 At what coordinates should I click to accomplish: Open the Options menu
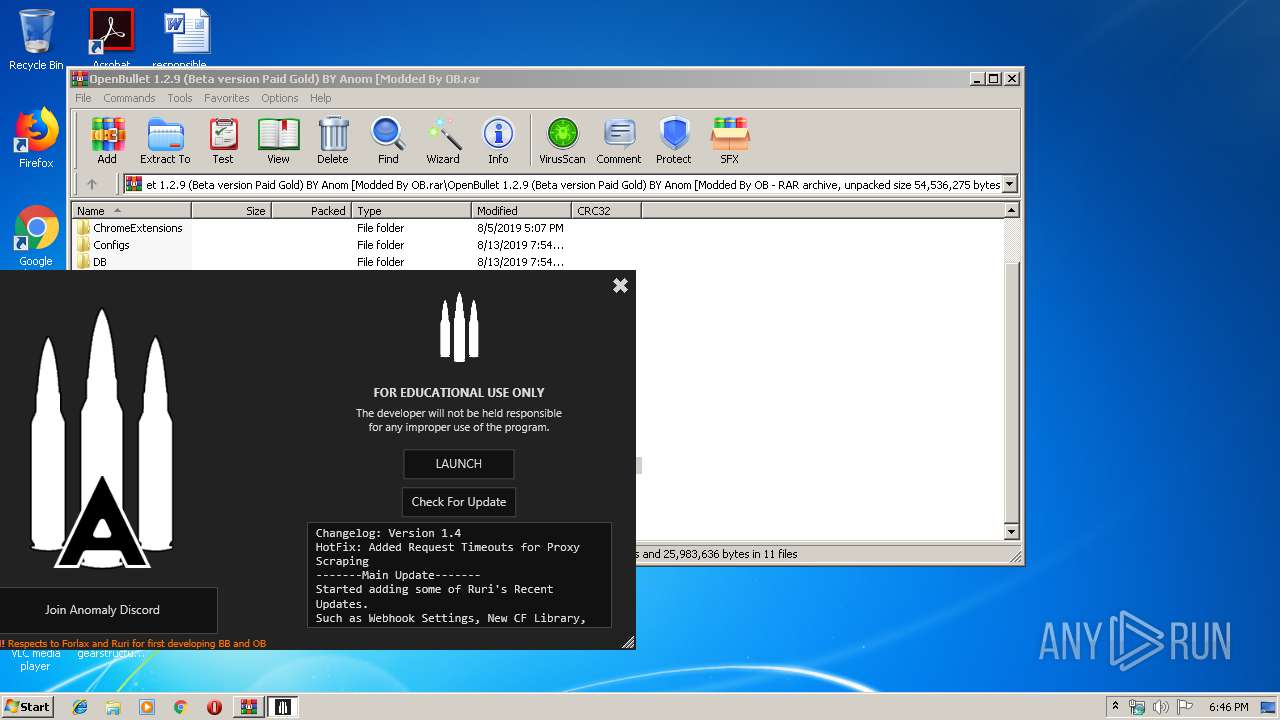(280, 98)
